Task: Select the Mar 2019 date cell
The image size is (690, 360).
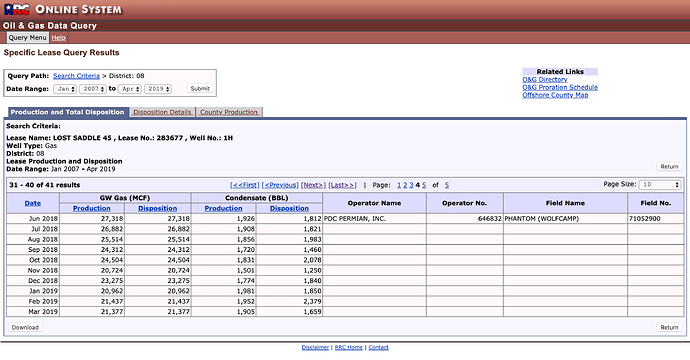Action: click(33, 312)
